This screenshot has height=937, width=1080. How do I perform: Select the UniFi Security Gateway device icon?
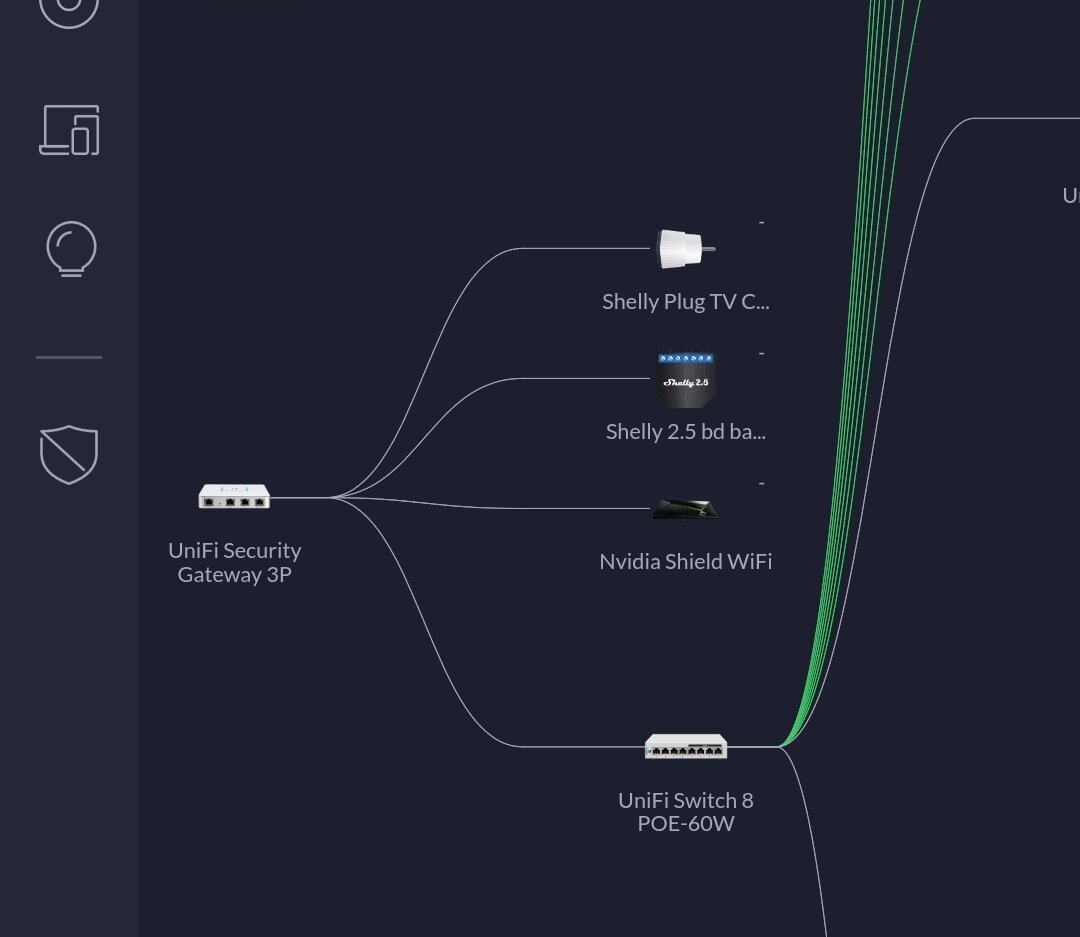[234, 496]
